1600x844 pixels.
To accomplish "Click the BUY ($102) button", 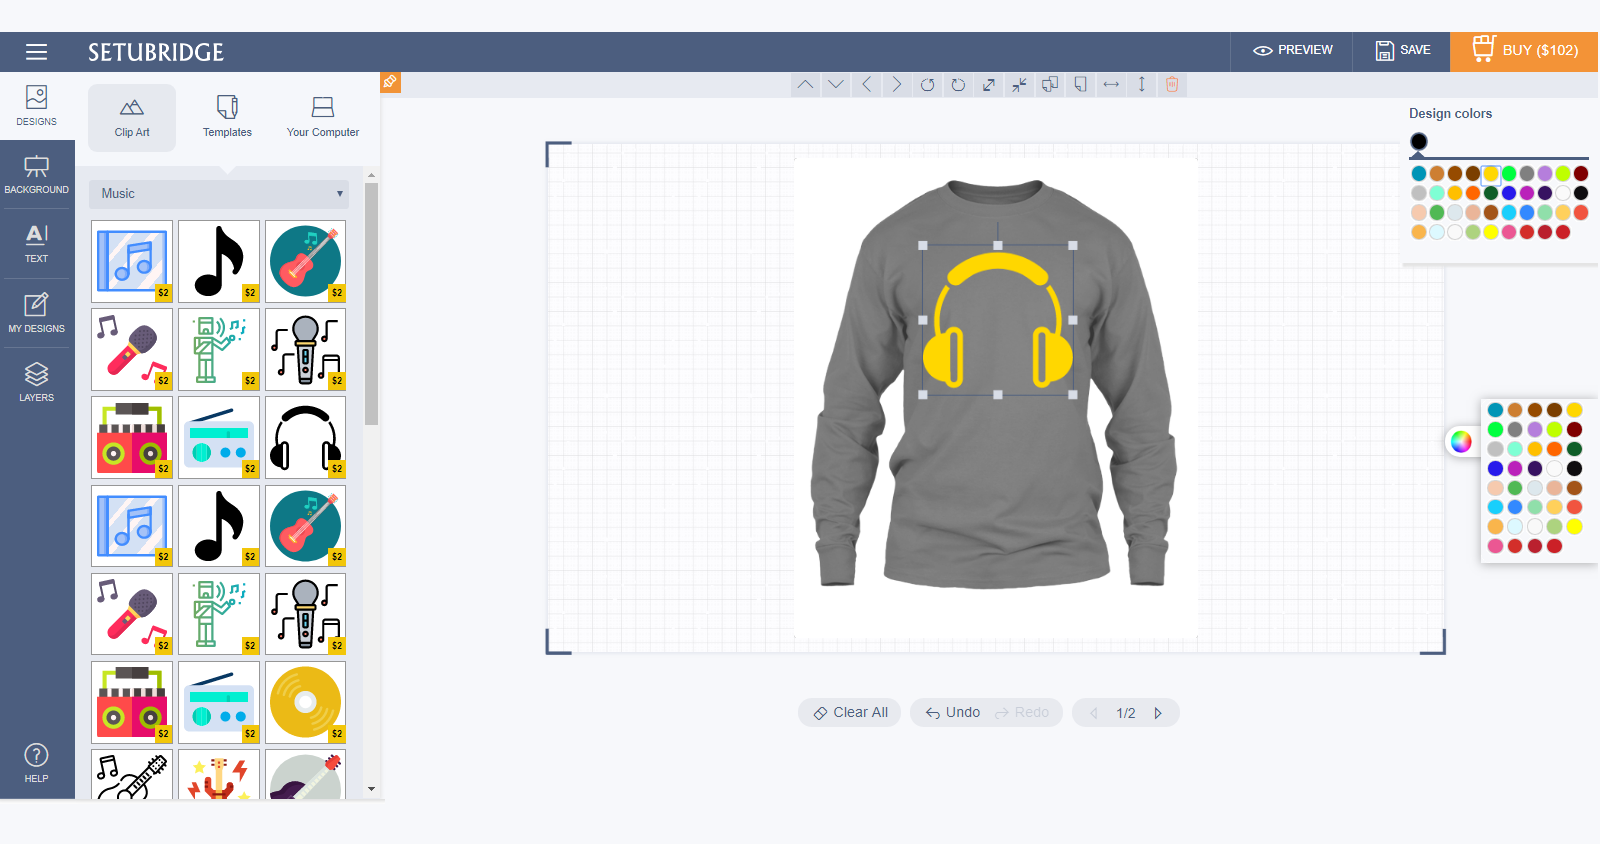I will (1524, 51).
